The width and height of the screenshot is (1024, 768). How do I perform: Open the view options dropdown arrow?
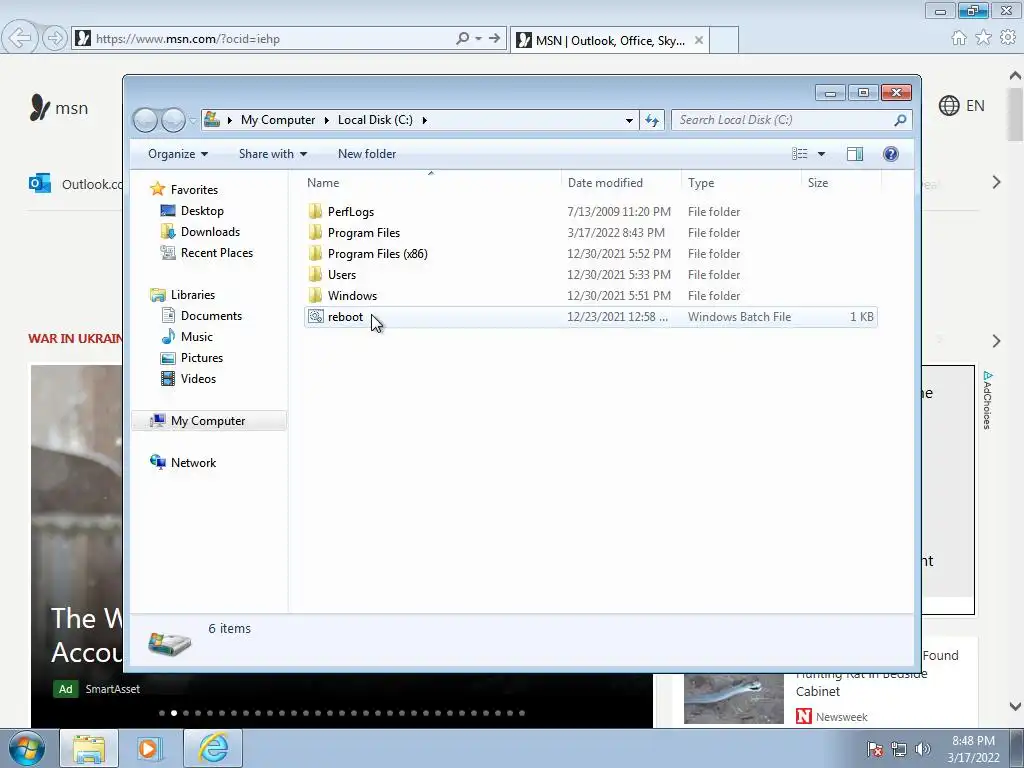coord(822,154)
